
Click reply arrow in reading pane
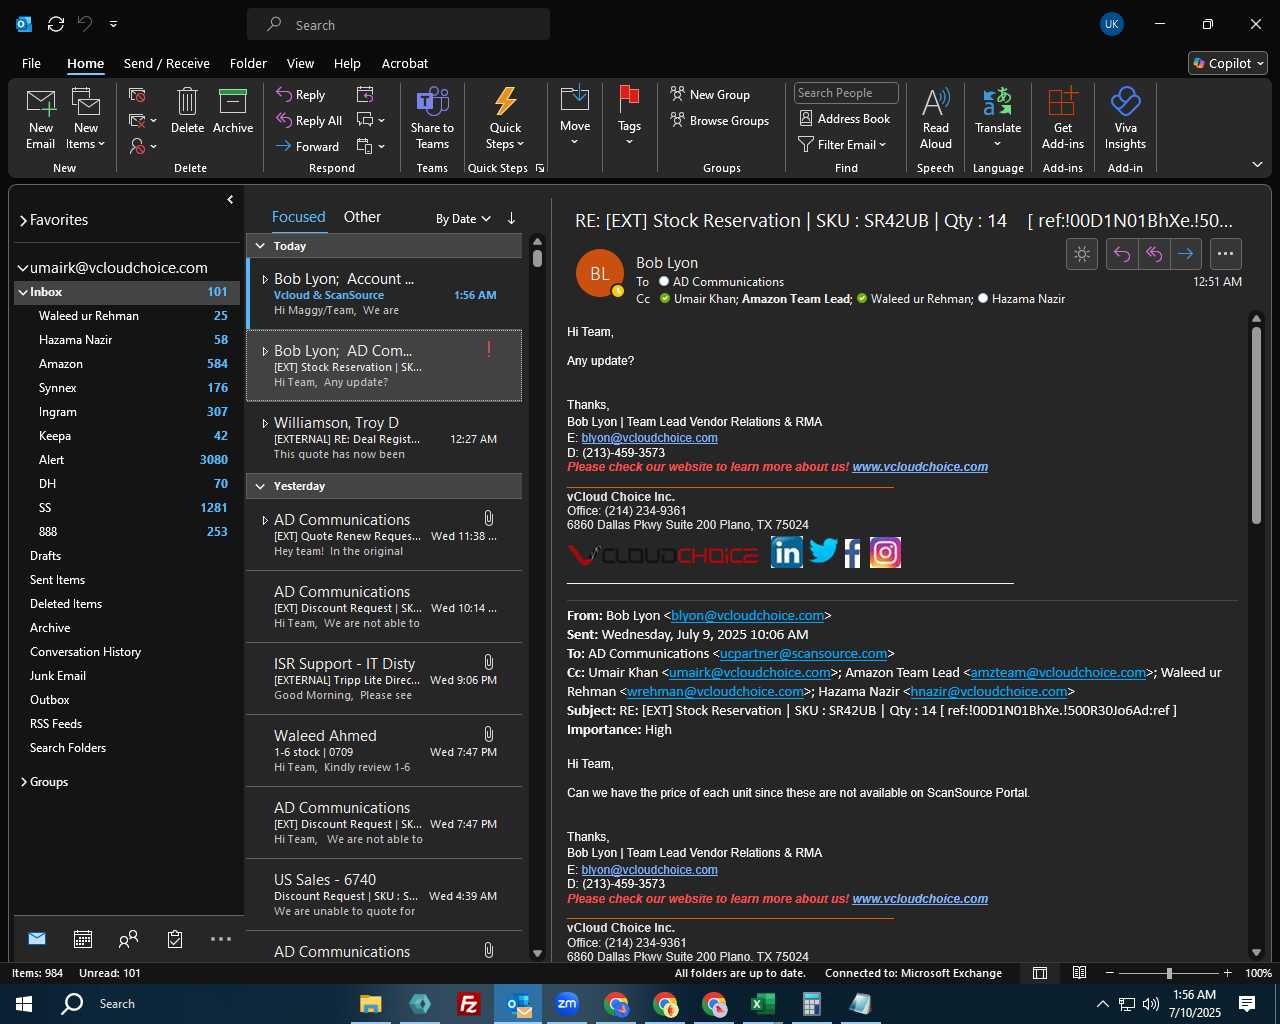click(x=1122, y=254)
